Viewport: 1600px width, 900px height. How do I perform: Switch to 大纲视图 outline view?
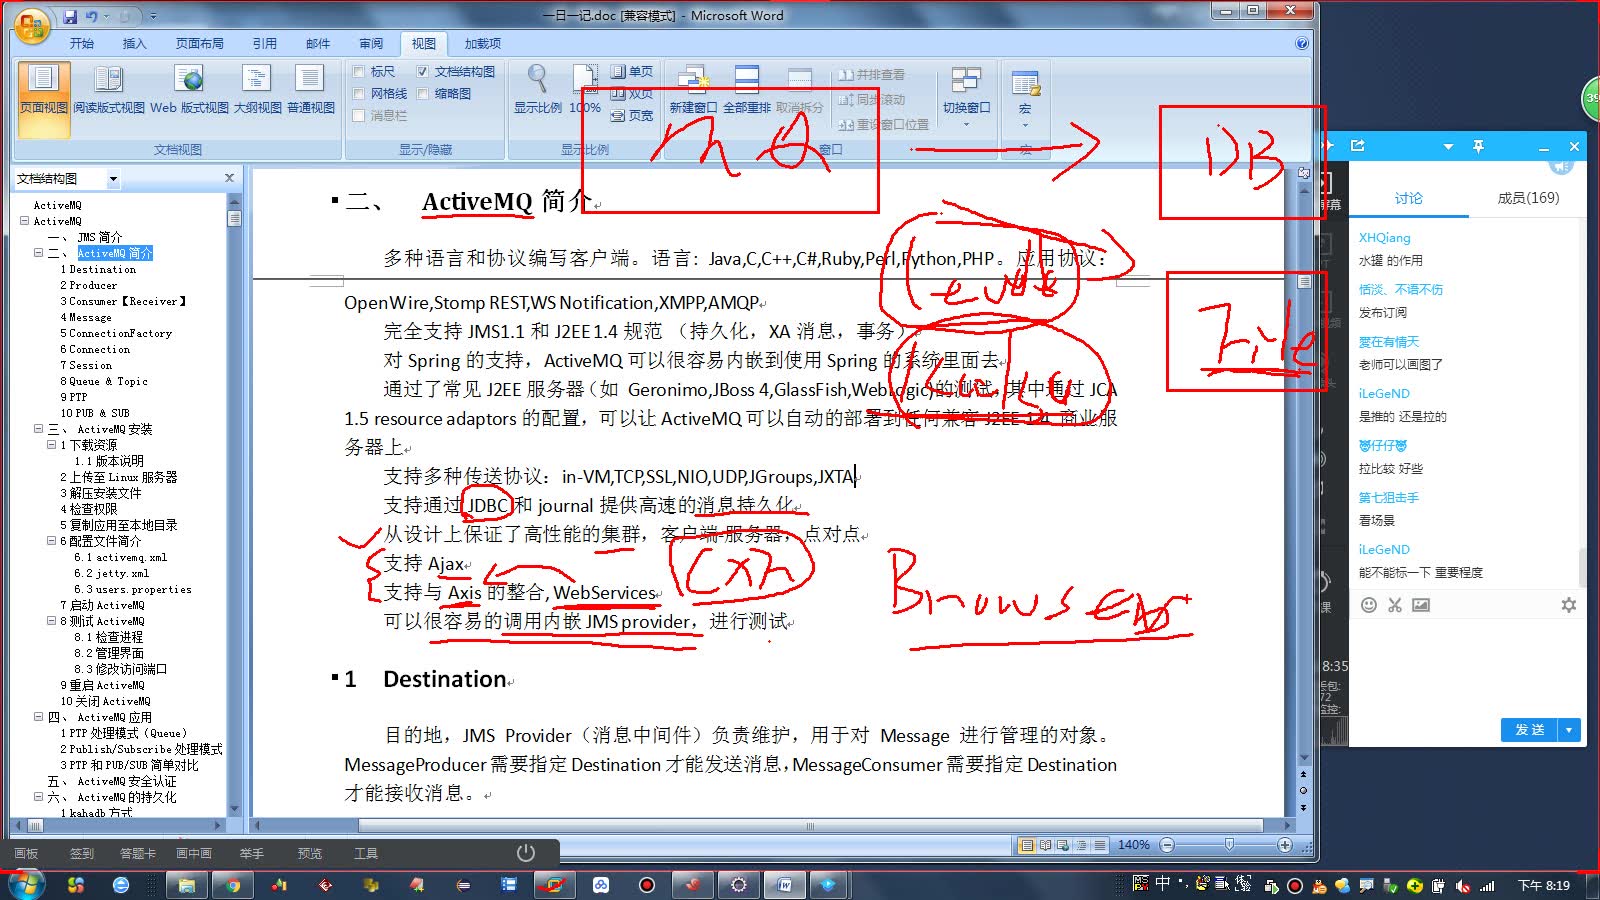pyautogui.click(x=257, y=90)
